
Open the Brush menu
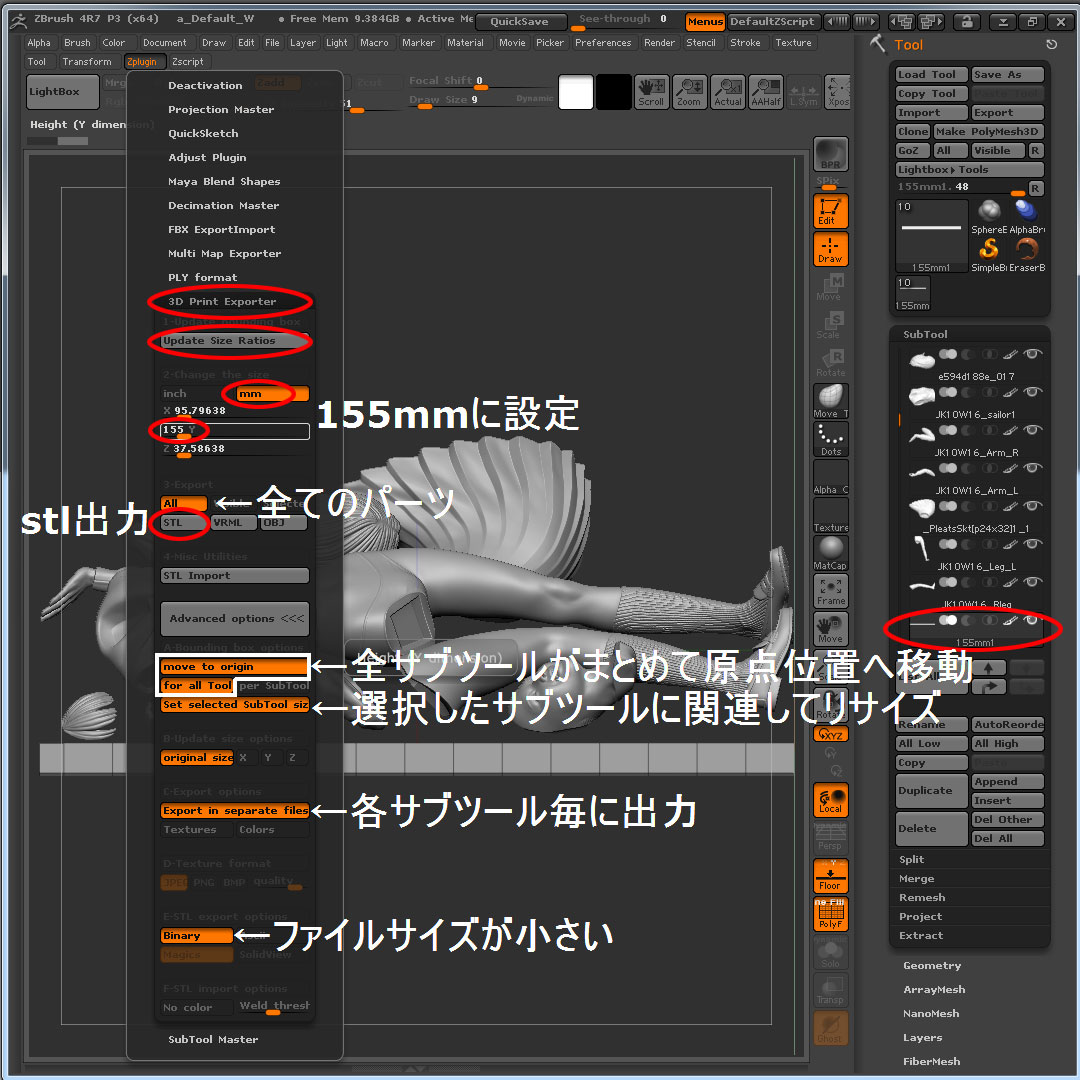pos(77,43)
